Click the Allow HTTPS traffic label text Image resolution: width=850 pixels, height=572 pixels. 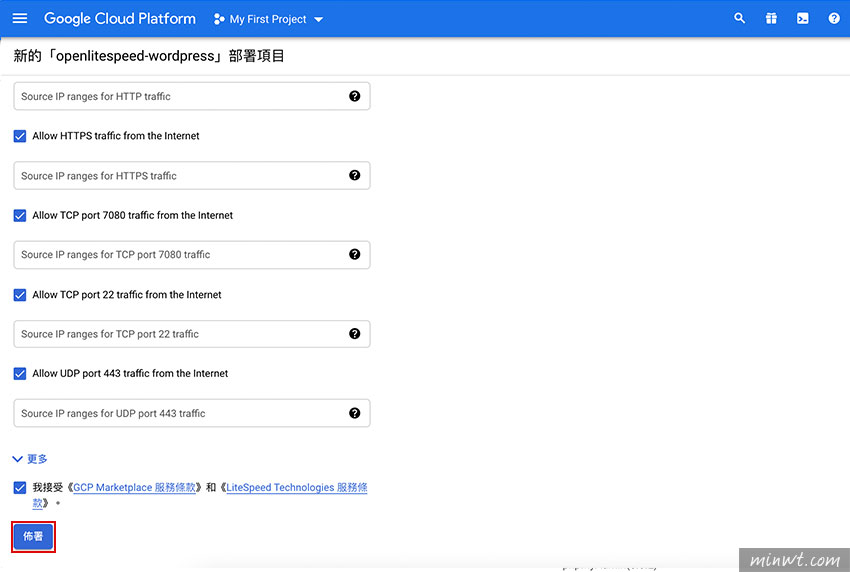tap(115, 136)
